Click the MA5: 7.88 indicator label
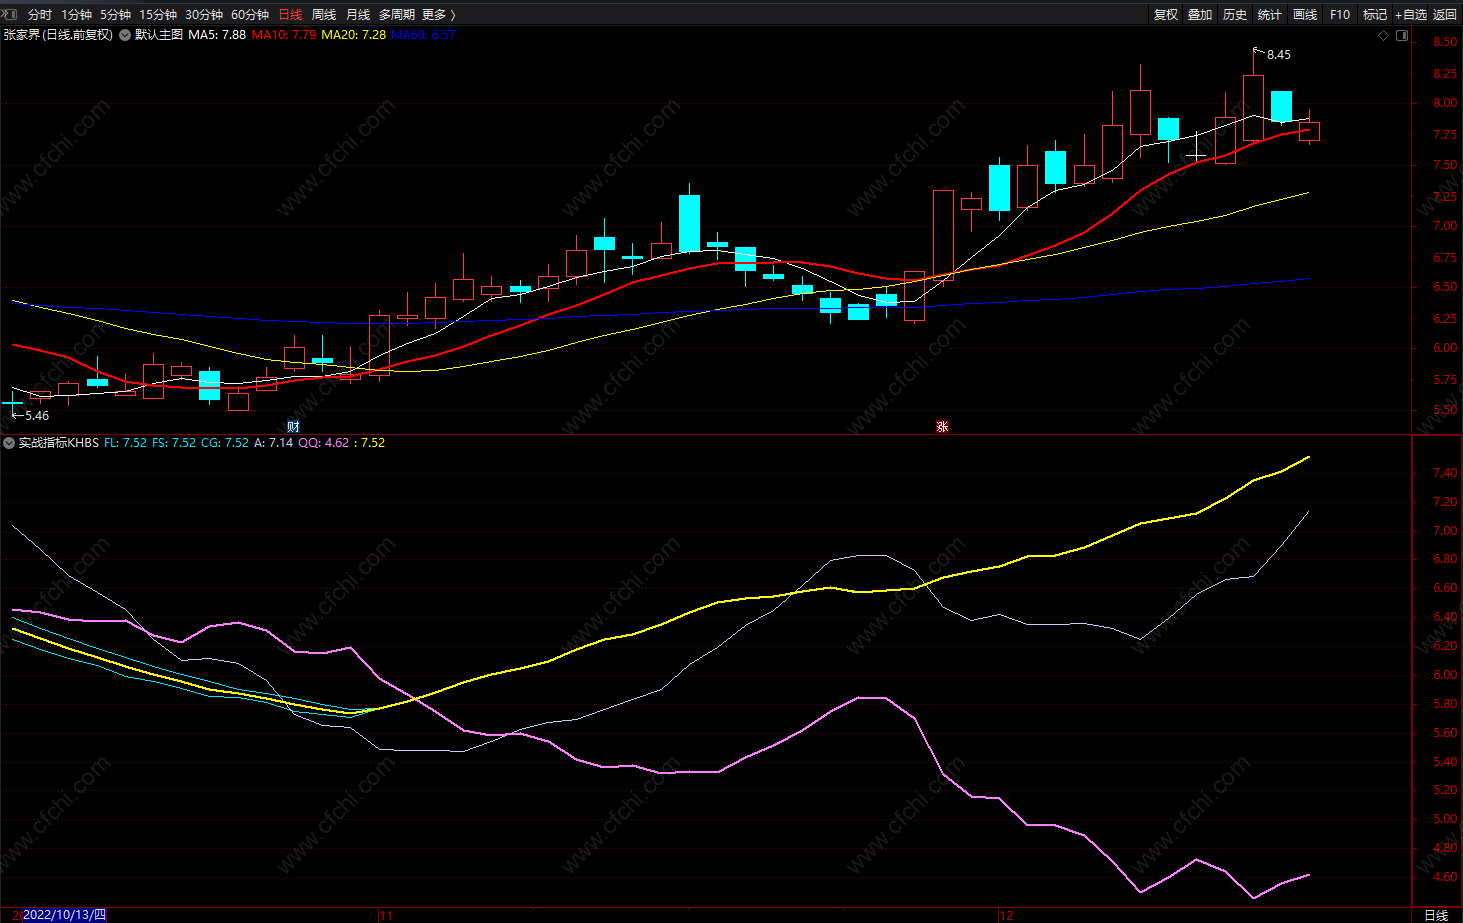Screen dimensions: 1463x923 click(217, 35)
